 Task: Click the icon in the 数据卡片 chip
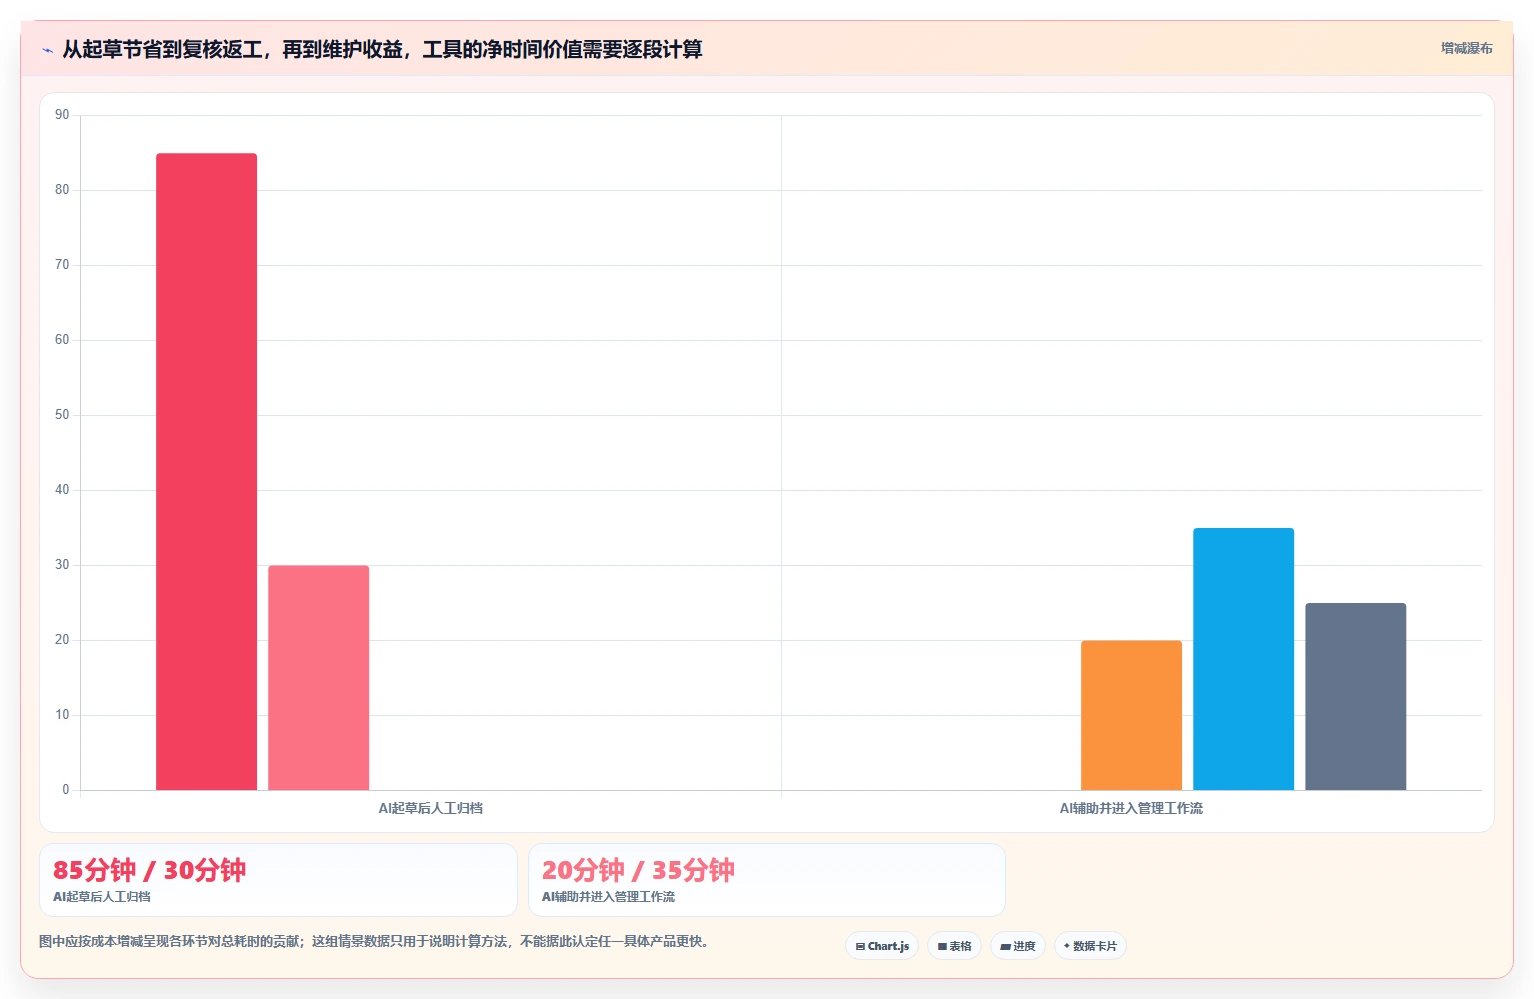(1067, 946)
